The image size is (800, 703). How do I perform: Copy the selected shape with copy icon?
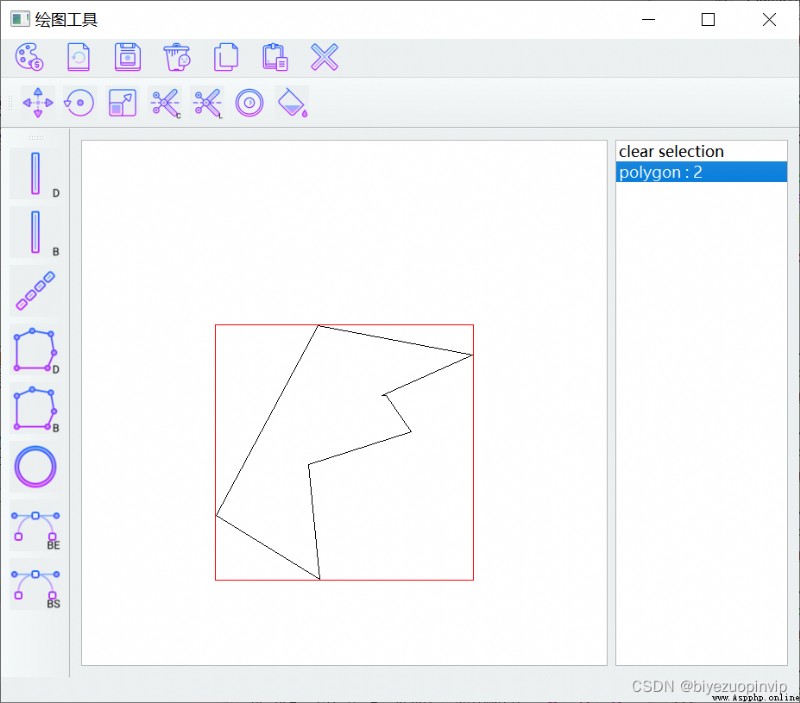tap(226, 57)
